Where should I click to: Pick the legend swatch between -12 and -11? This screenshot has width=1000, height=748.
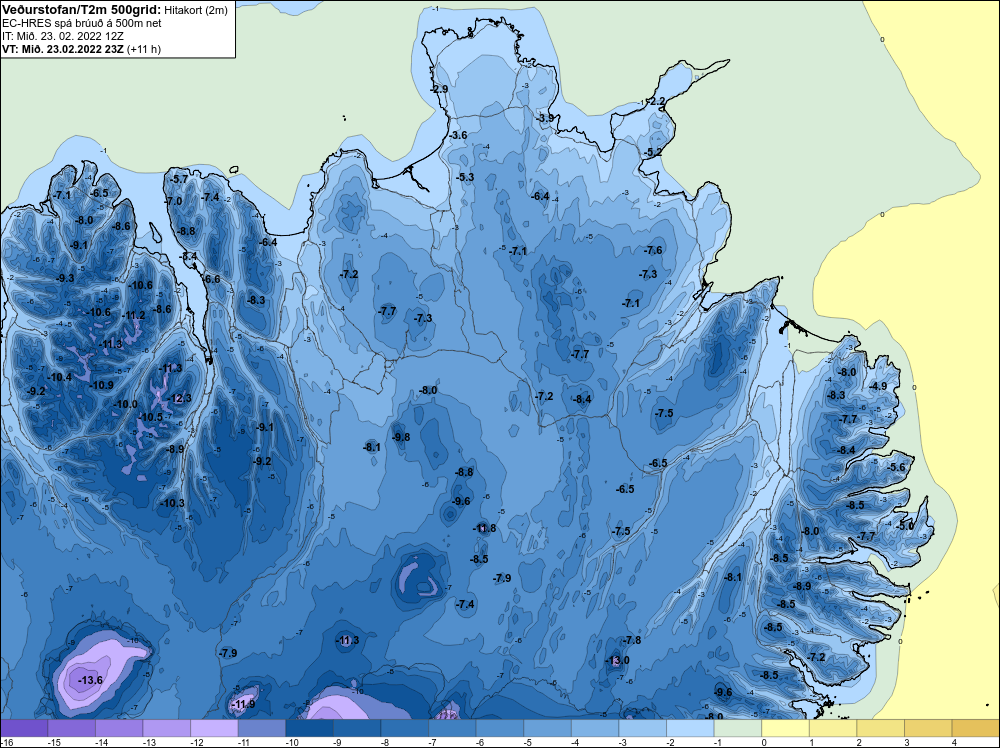[x=214, y=728]
